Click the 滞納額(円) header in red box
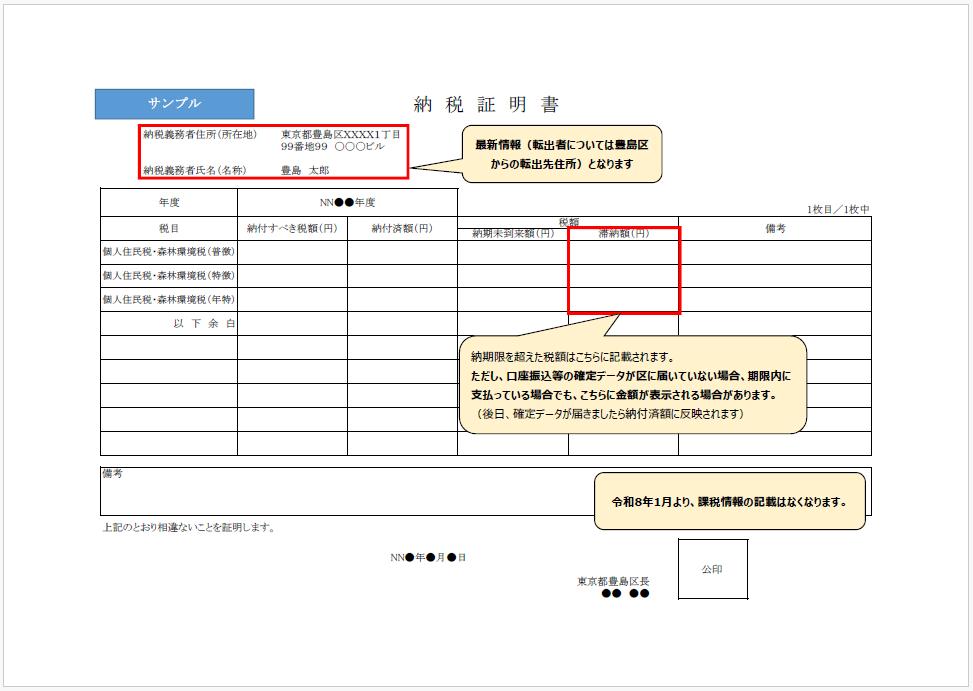973x691 pixels. [x=623, y=234]
